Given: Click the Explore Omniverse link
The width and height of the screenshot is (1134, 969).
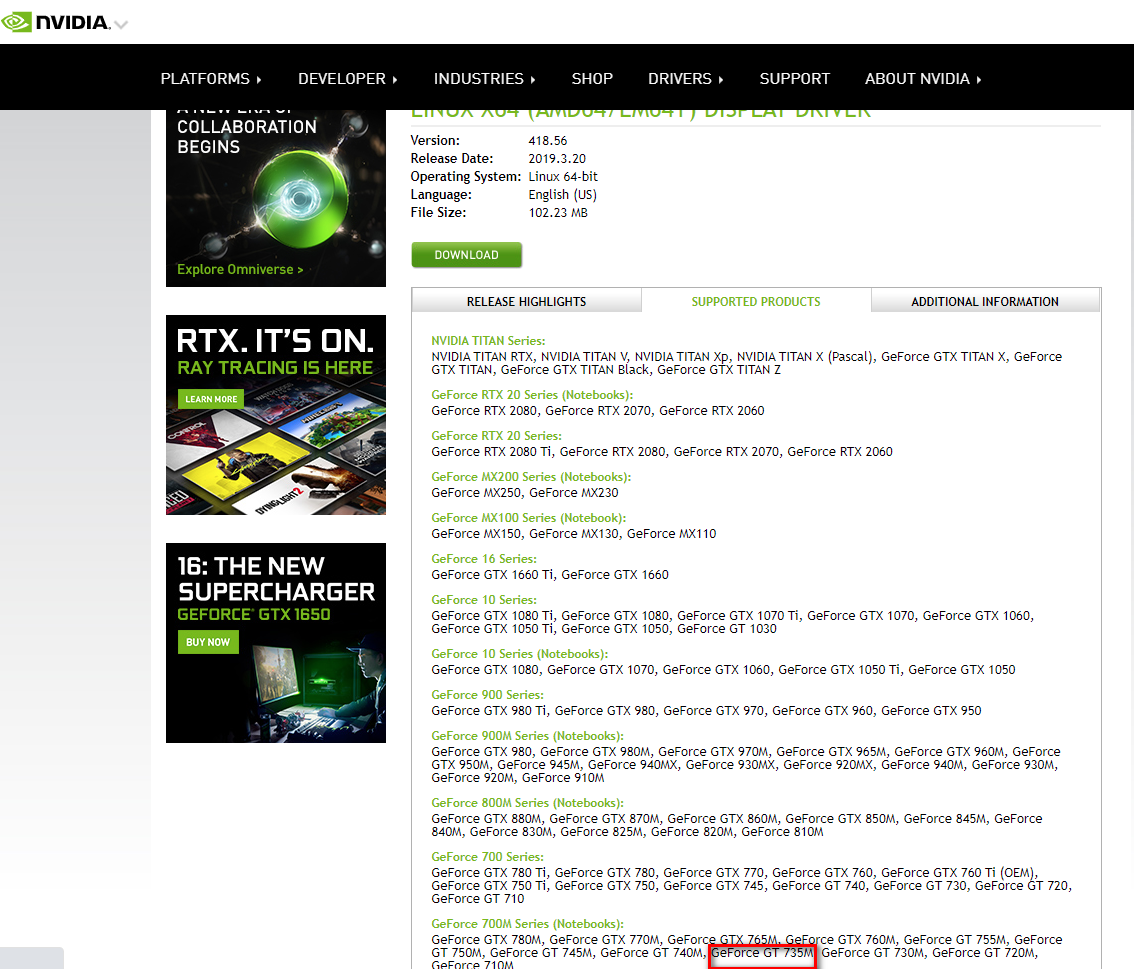Looking at the screenshot, I should pyautogui.click(x=240, y=269).
